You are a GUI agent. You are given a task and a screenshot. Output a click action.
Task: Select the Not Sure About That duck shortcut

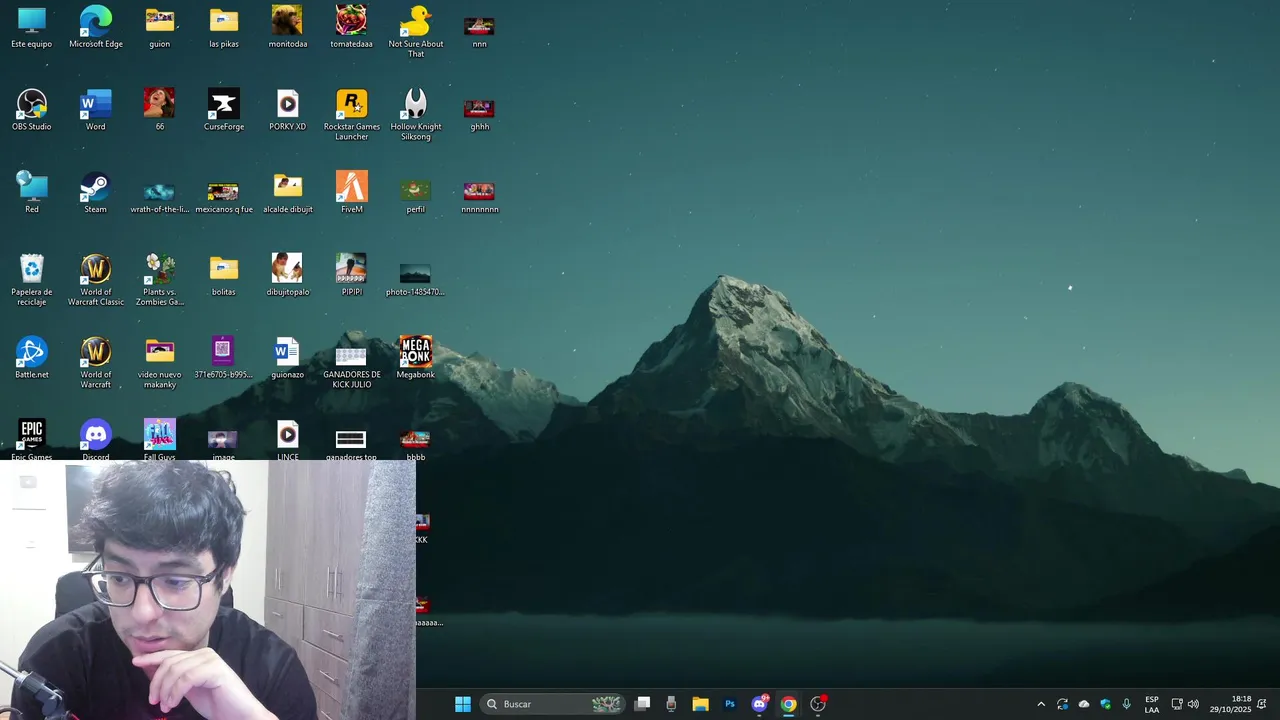[416, 31]
